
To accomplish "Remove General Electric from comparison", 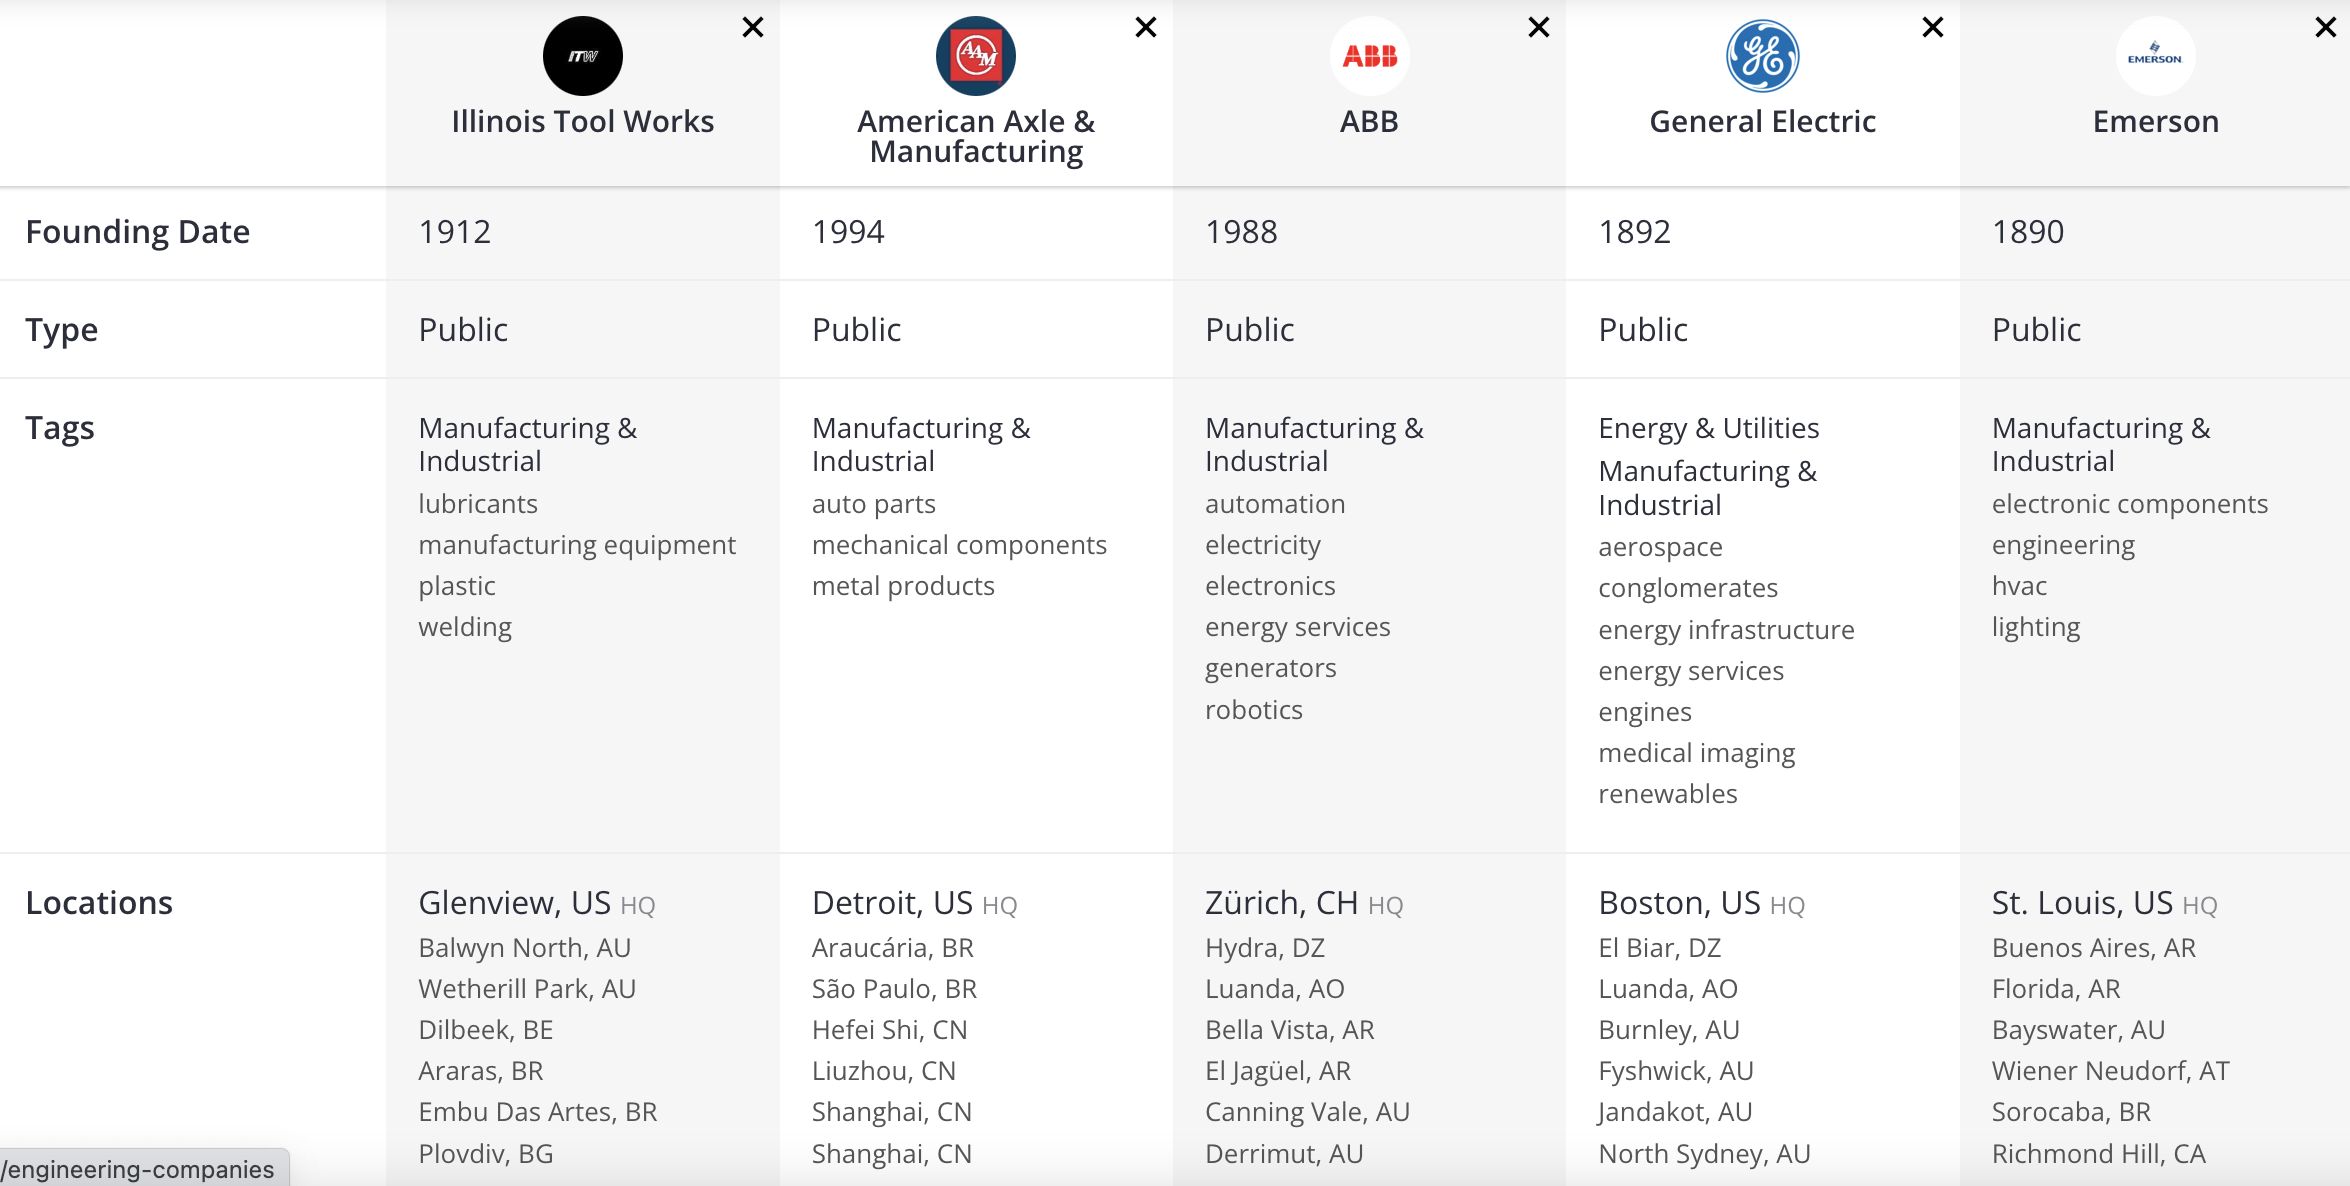I will (x=1933, y=27).
